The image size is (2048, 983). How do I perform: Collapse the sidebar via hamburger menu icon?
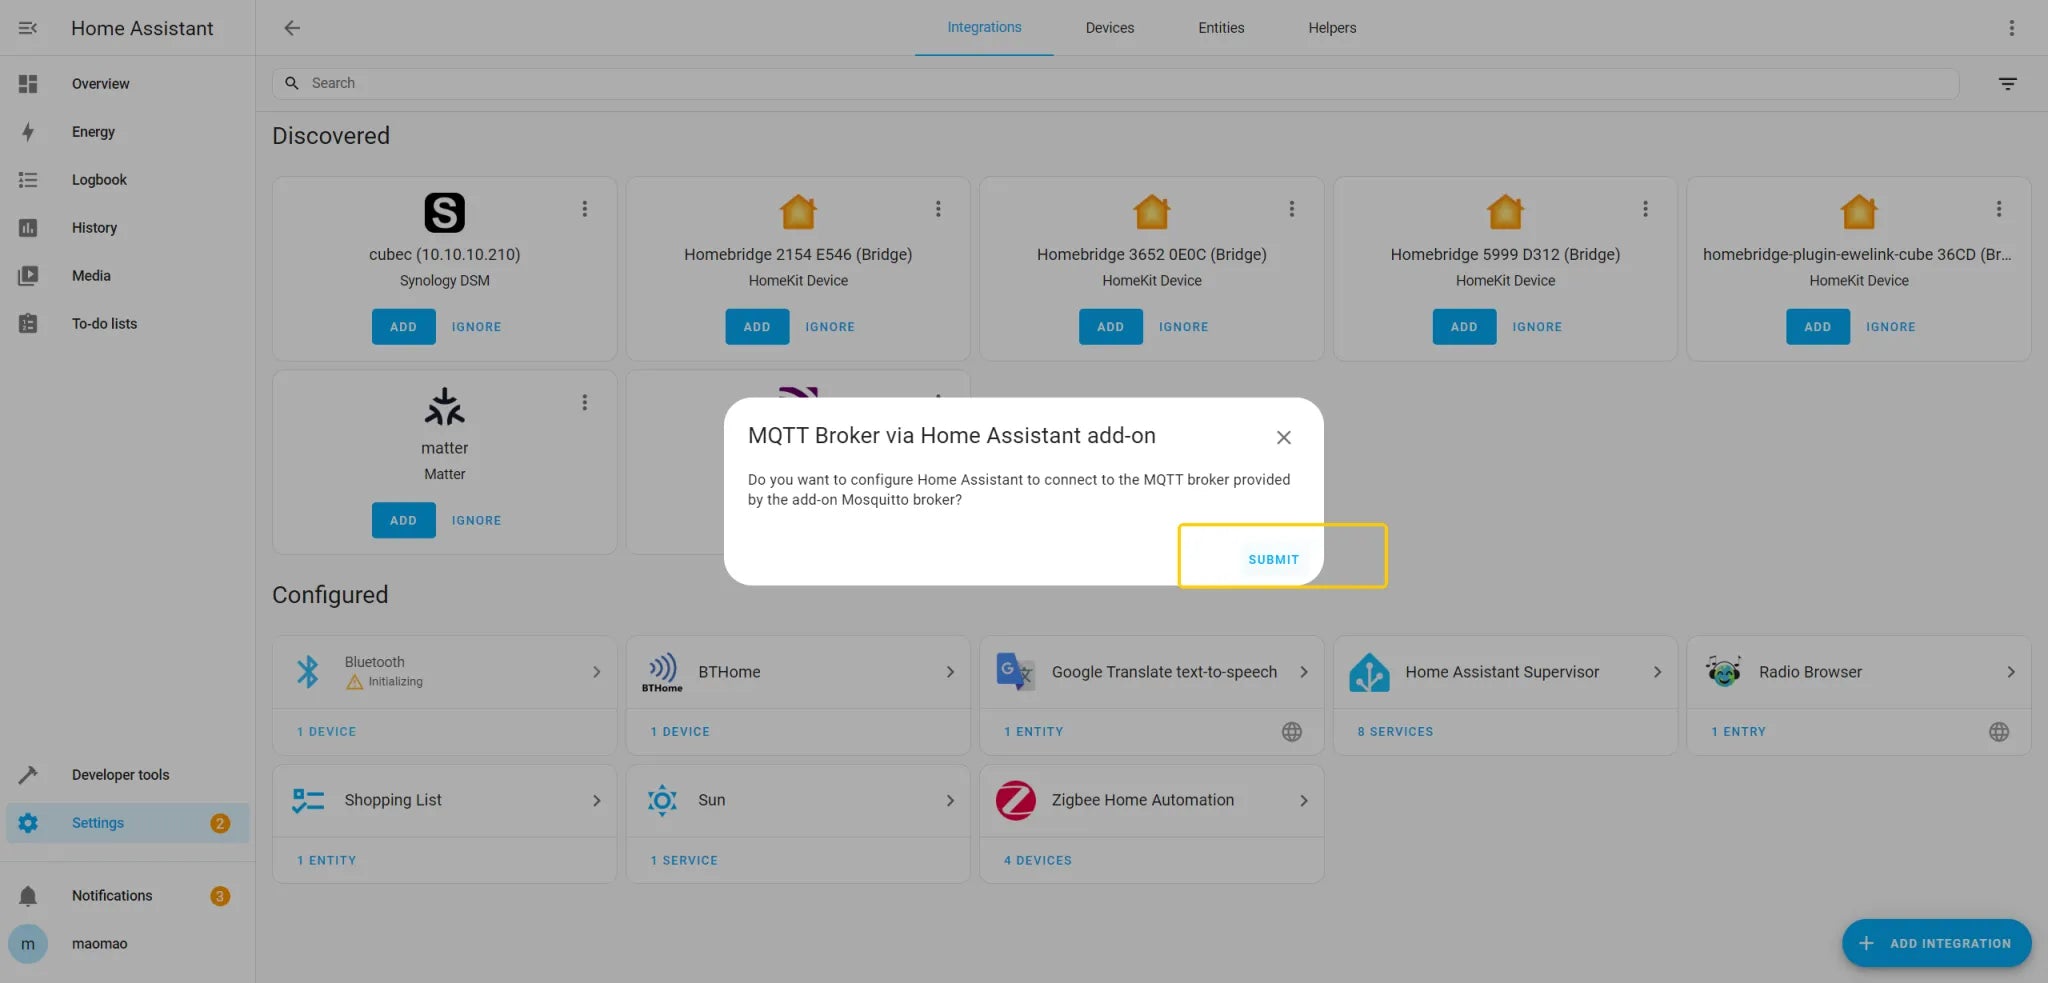[28, 28]
